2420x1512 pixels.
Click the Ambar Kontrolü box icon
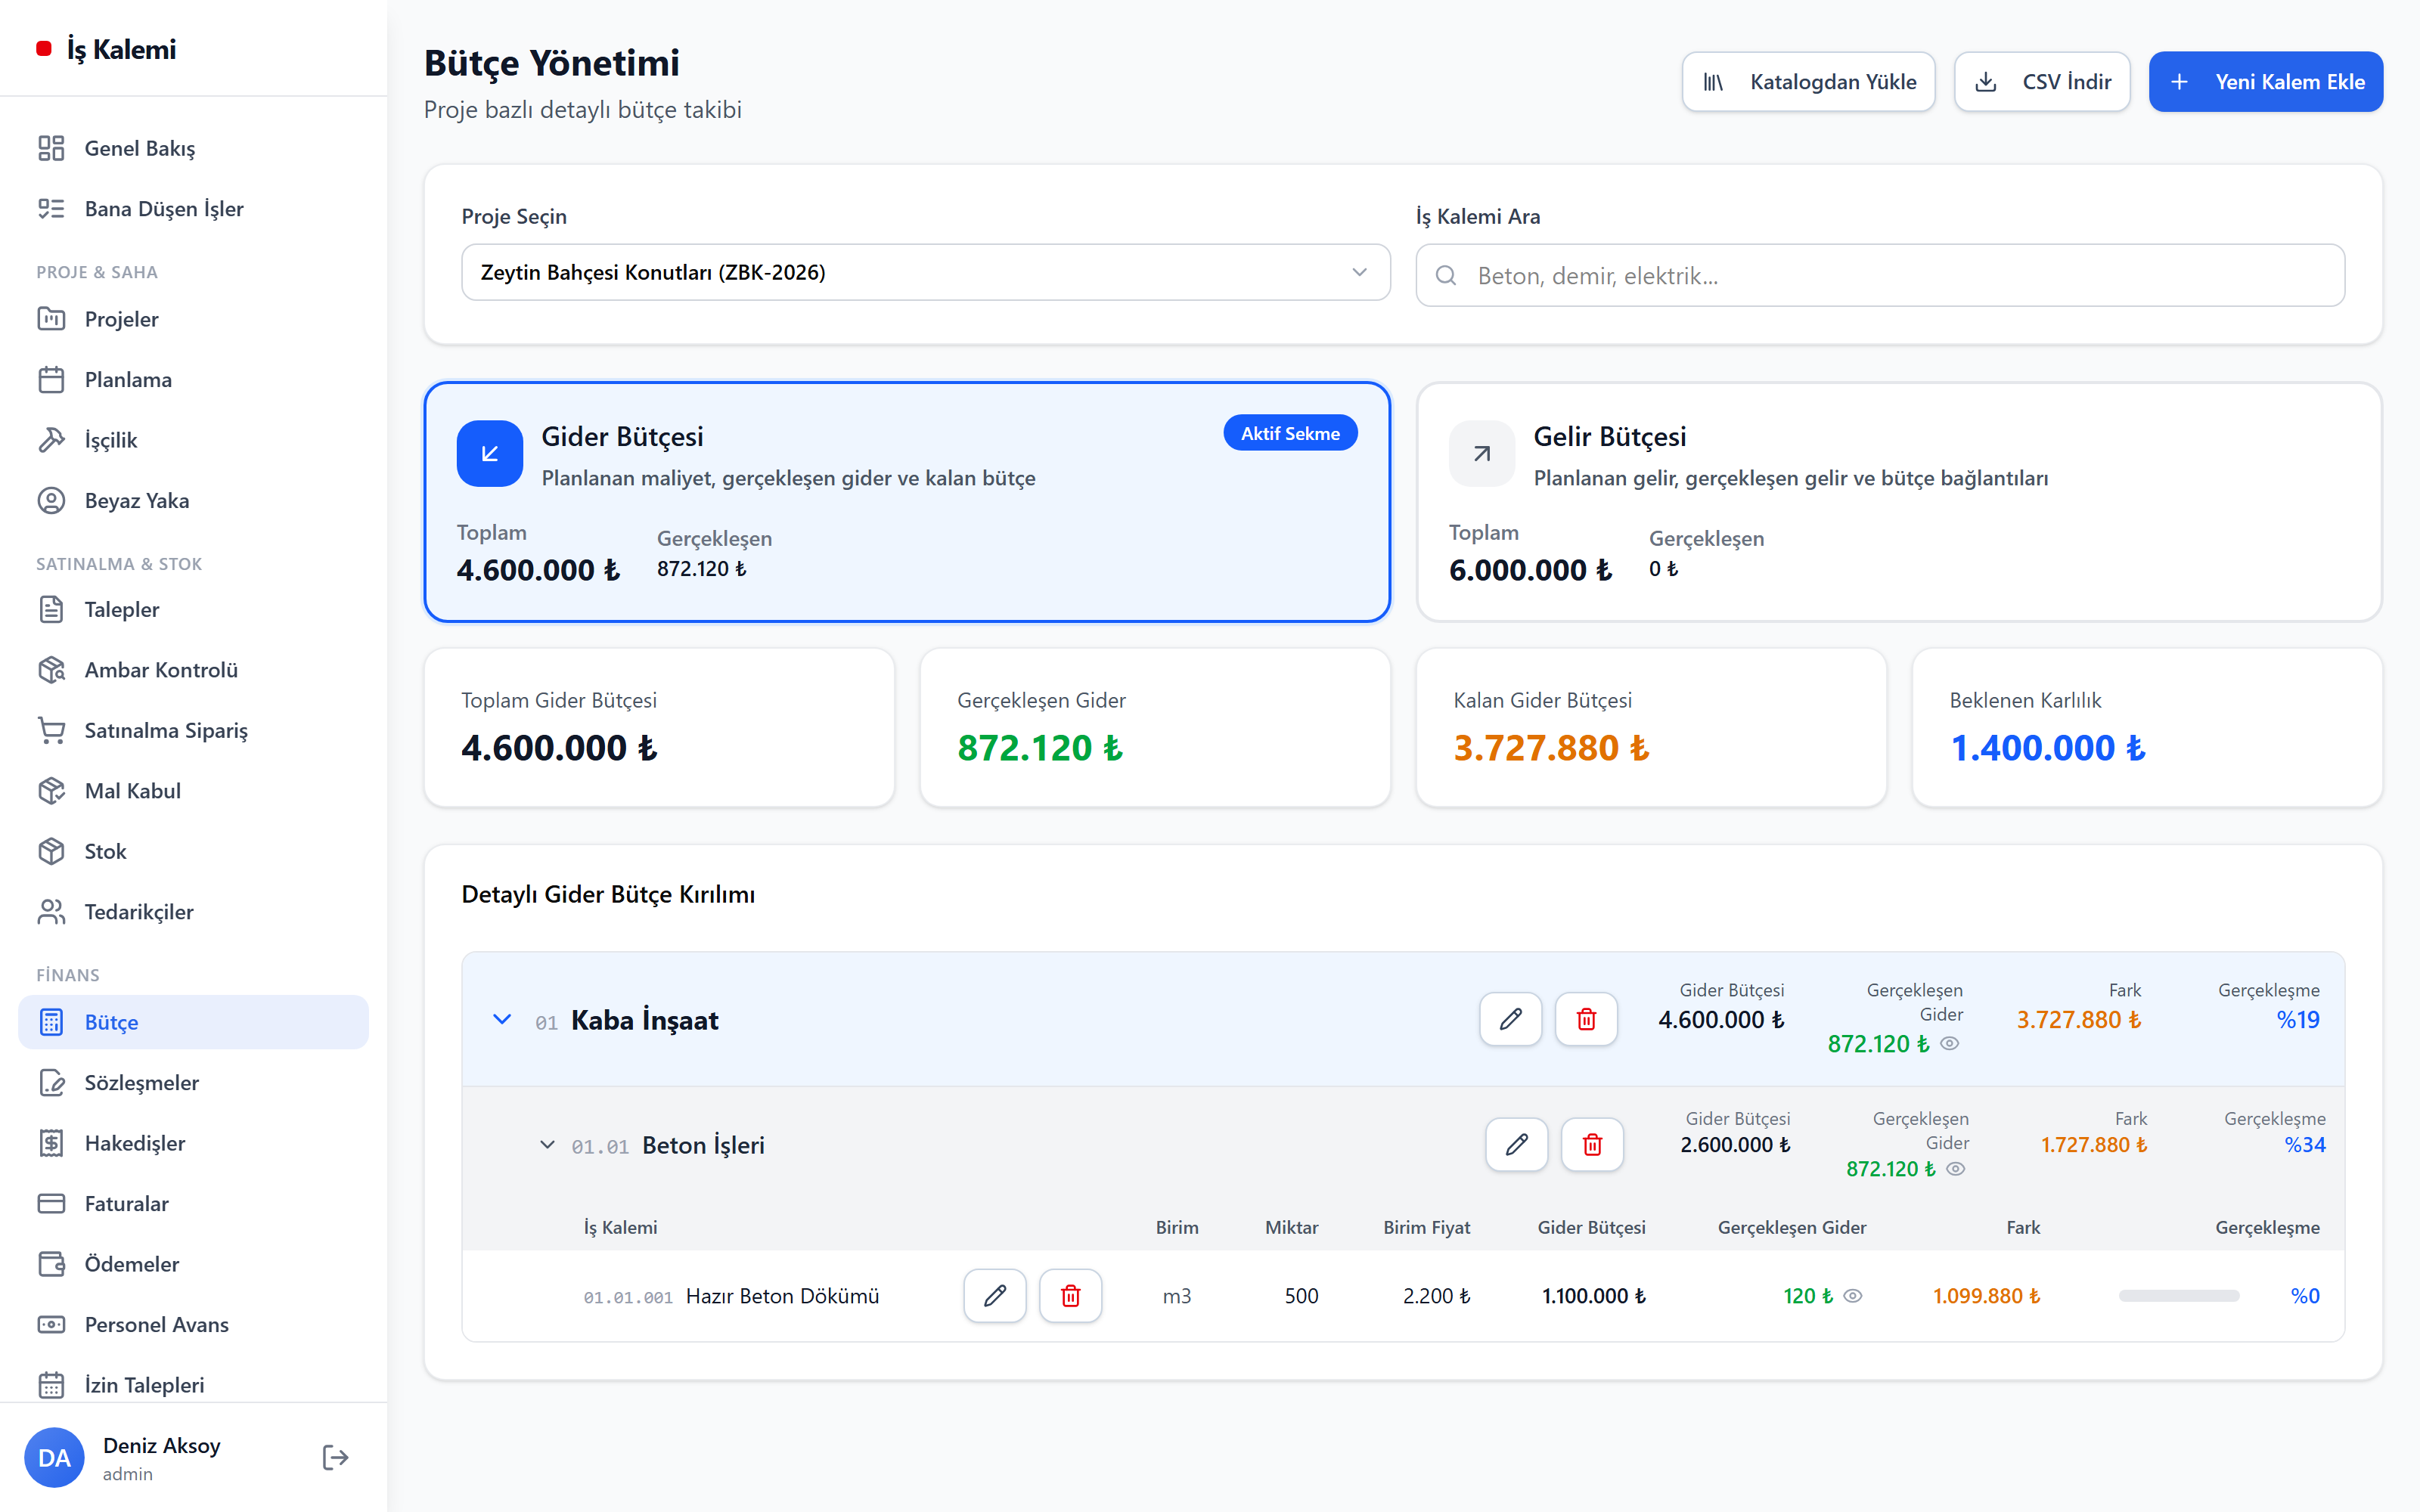(x=51, y=670)
